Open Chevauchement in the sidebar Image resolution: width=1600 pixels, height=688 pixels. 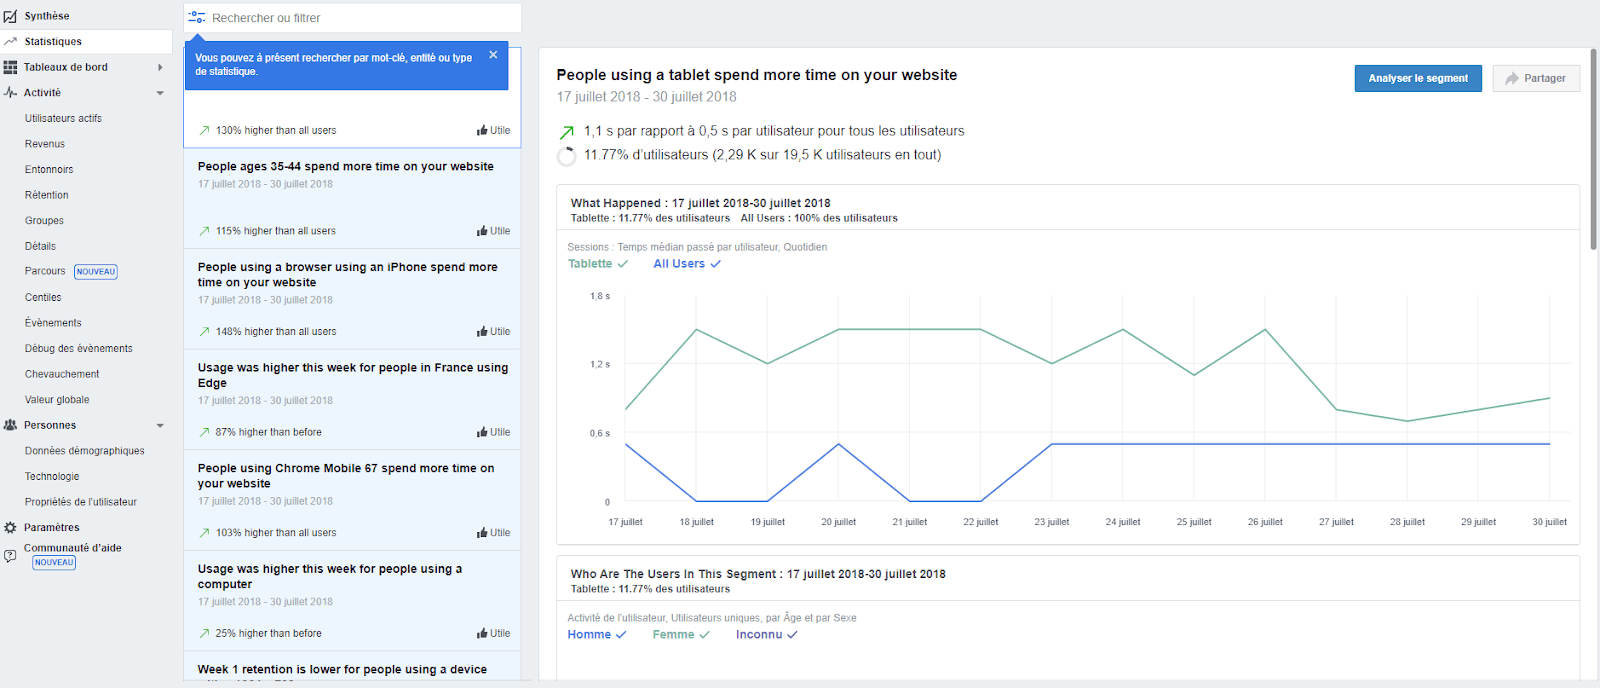click(62, 374)
